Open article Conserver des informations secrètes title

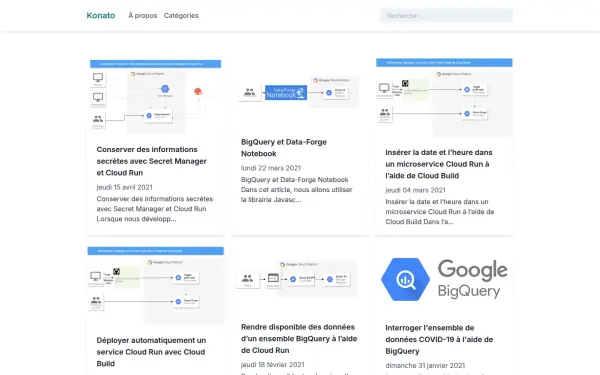(x=152, y=161)
